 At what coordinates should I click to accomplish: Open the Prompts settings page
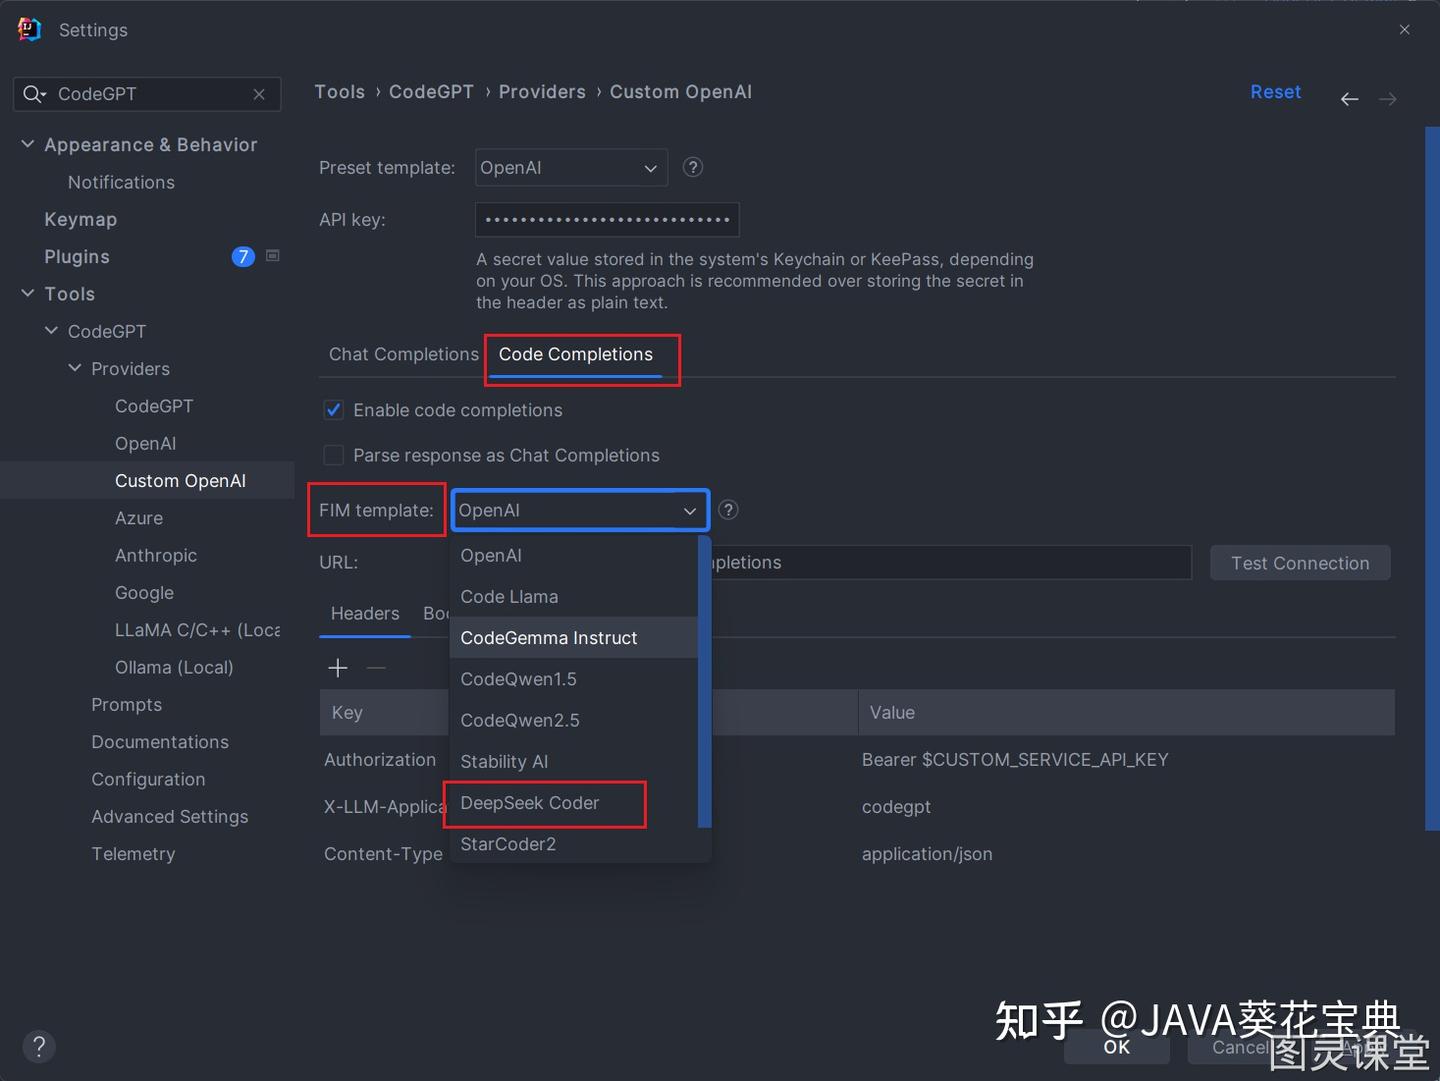[126, 705]
